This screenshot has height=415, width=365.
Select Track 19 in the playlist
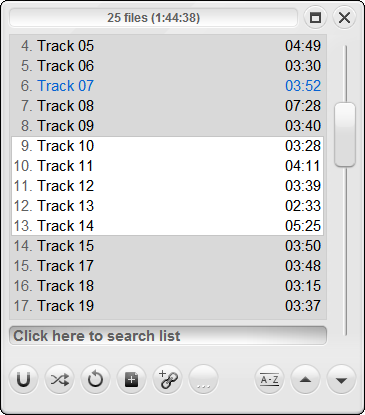(x=167, y=306)
